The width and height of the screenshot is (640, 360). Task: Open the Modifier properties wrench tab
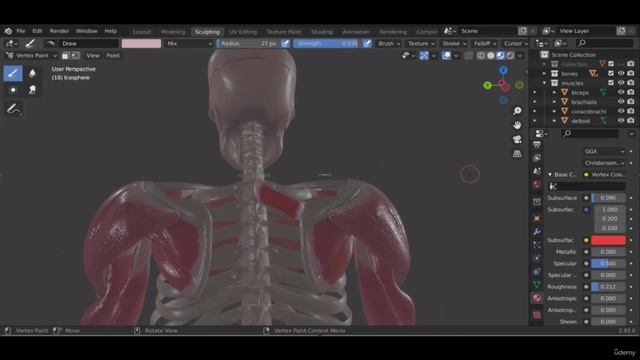click(537, 232)
